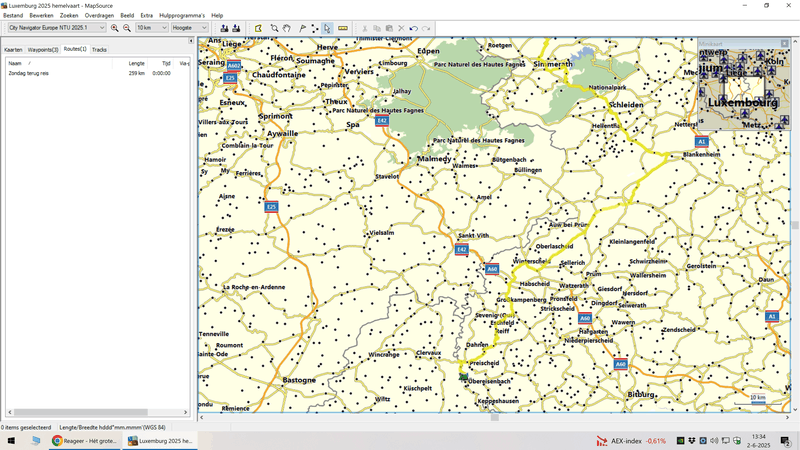Image resolution: width=800 pixels, height=450 pixels.
Task: Select the Selection arrow tool
Action: click(327, 28)
